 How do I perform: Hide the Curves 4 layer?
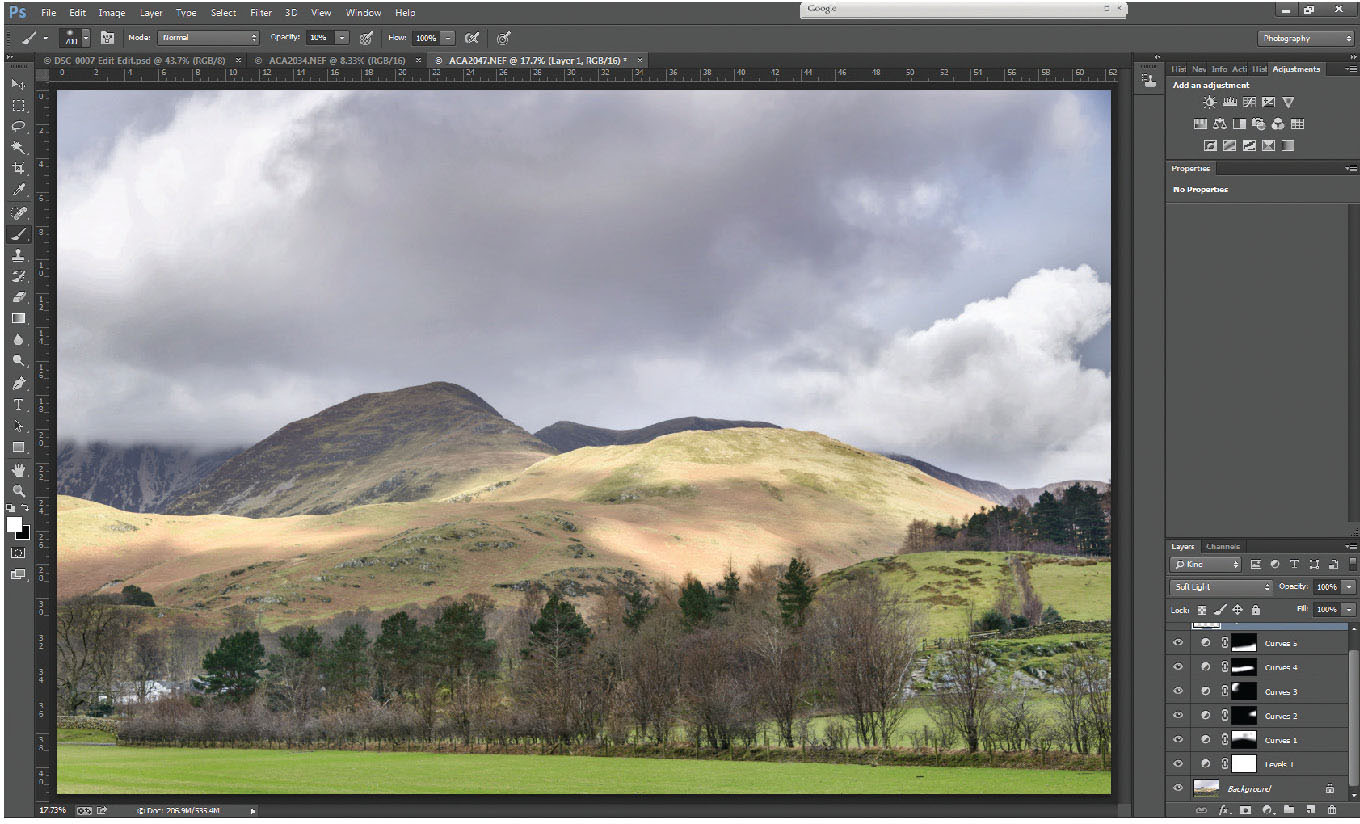tap(1178, 667)
